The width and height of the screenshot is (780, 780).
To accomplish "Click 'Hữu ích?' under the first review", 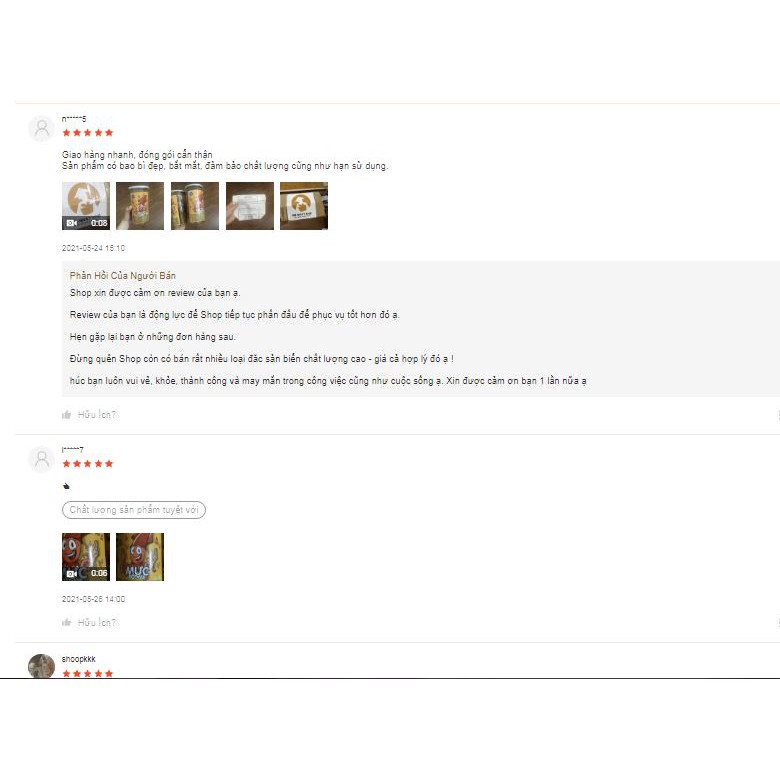I will point(97,415).
